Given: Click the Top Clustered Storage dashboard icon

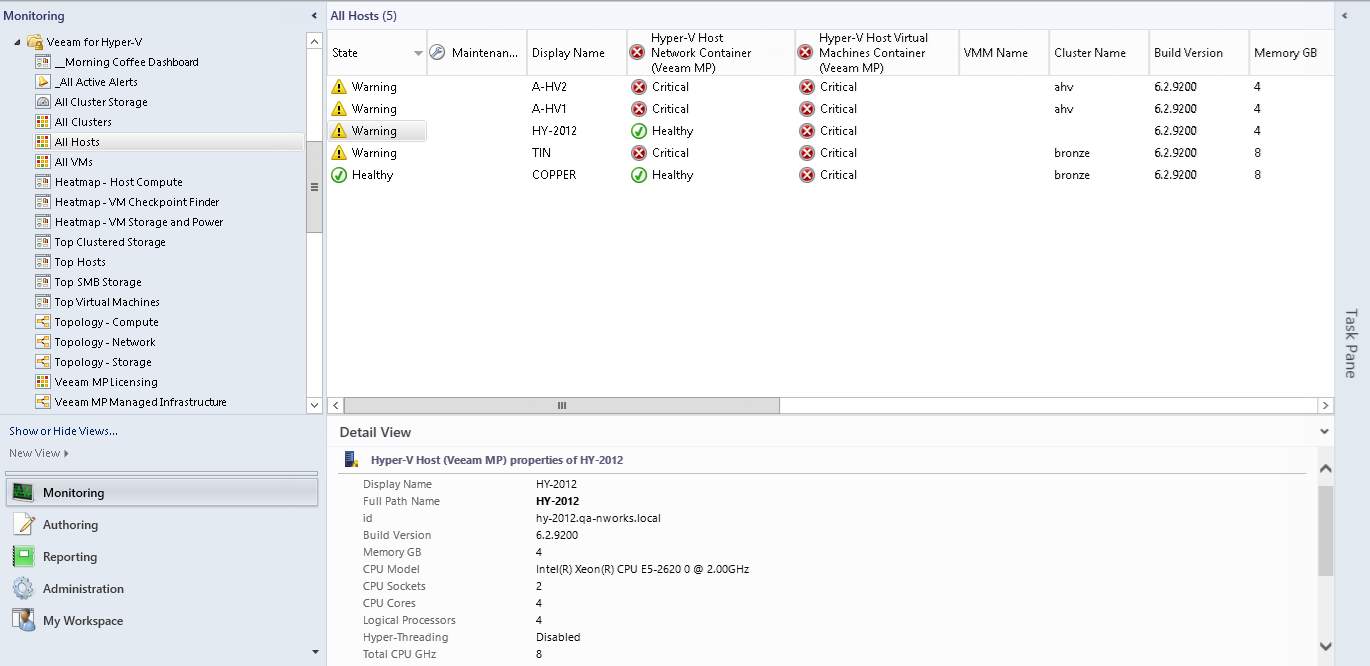Looking at the screenshot, I should [43, 242].
